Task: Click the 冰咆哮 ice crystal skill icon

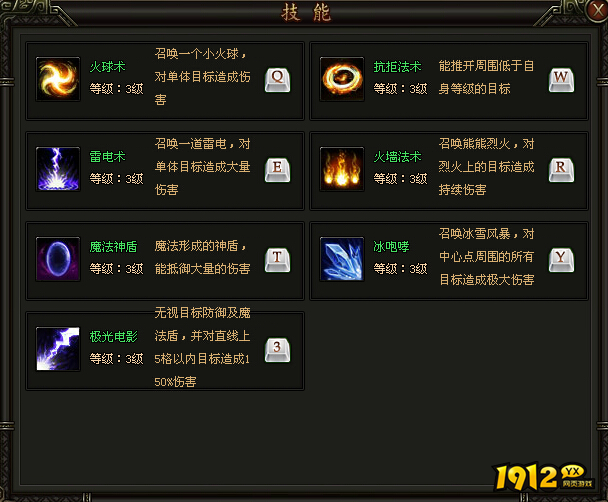Action: coord(342,259)
